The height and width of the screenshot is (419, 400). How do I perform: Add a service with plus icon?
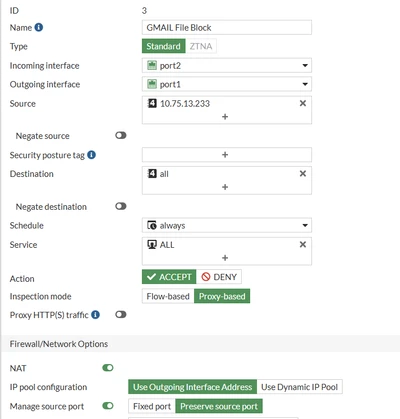[225, 258]
